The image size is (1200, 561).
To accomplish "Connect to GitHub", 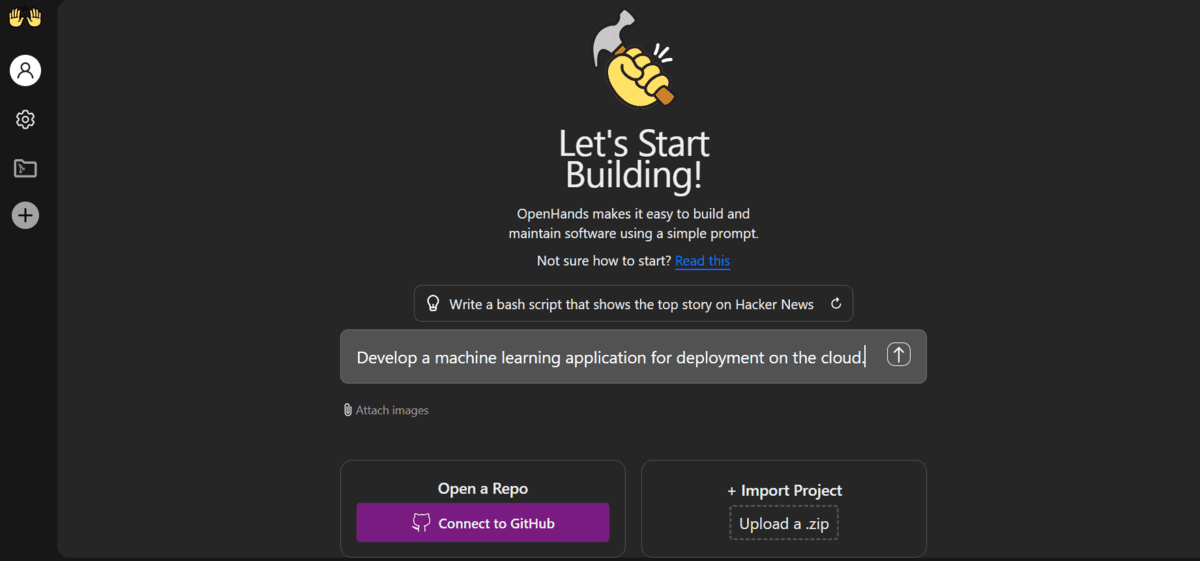I will pyautogui.click(x=483, y=523).
